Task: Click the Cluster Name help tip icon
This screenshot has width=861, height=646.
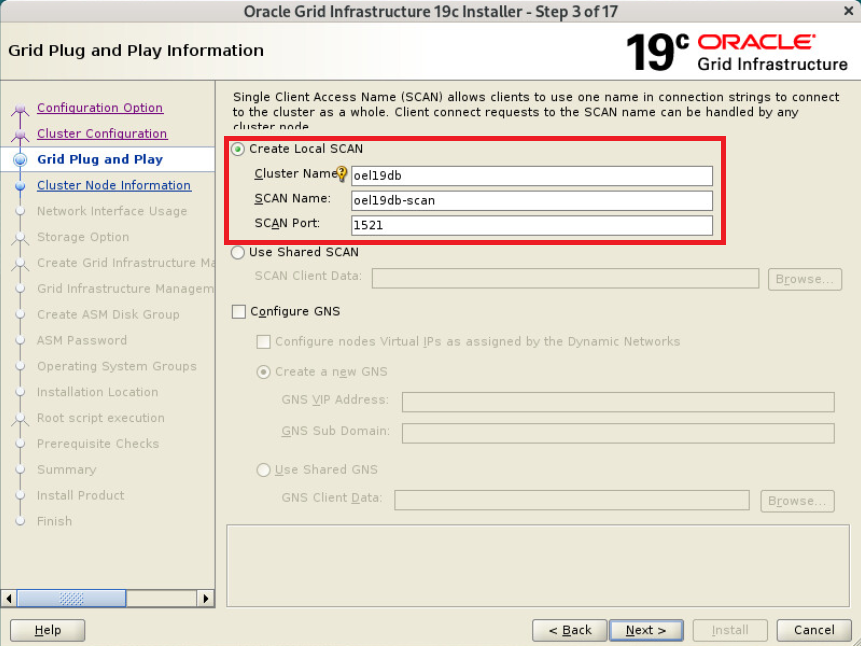Action: click(342, 174)
